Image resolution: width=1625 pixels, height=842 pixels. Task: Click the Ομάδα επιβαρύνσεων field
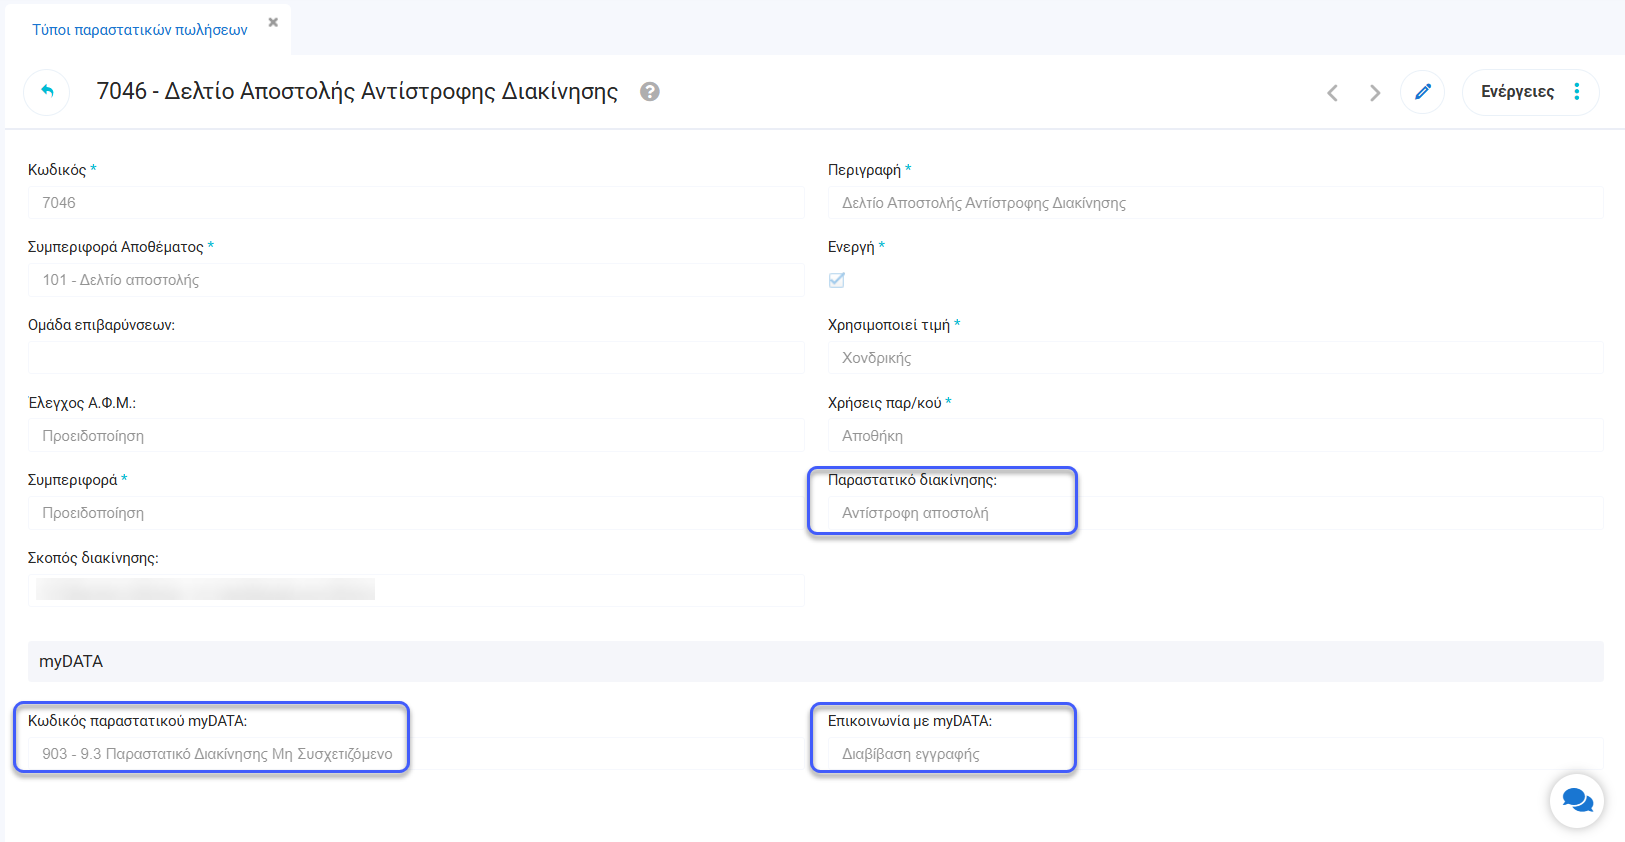415,358
